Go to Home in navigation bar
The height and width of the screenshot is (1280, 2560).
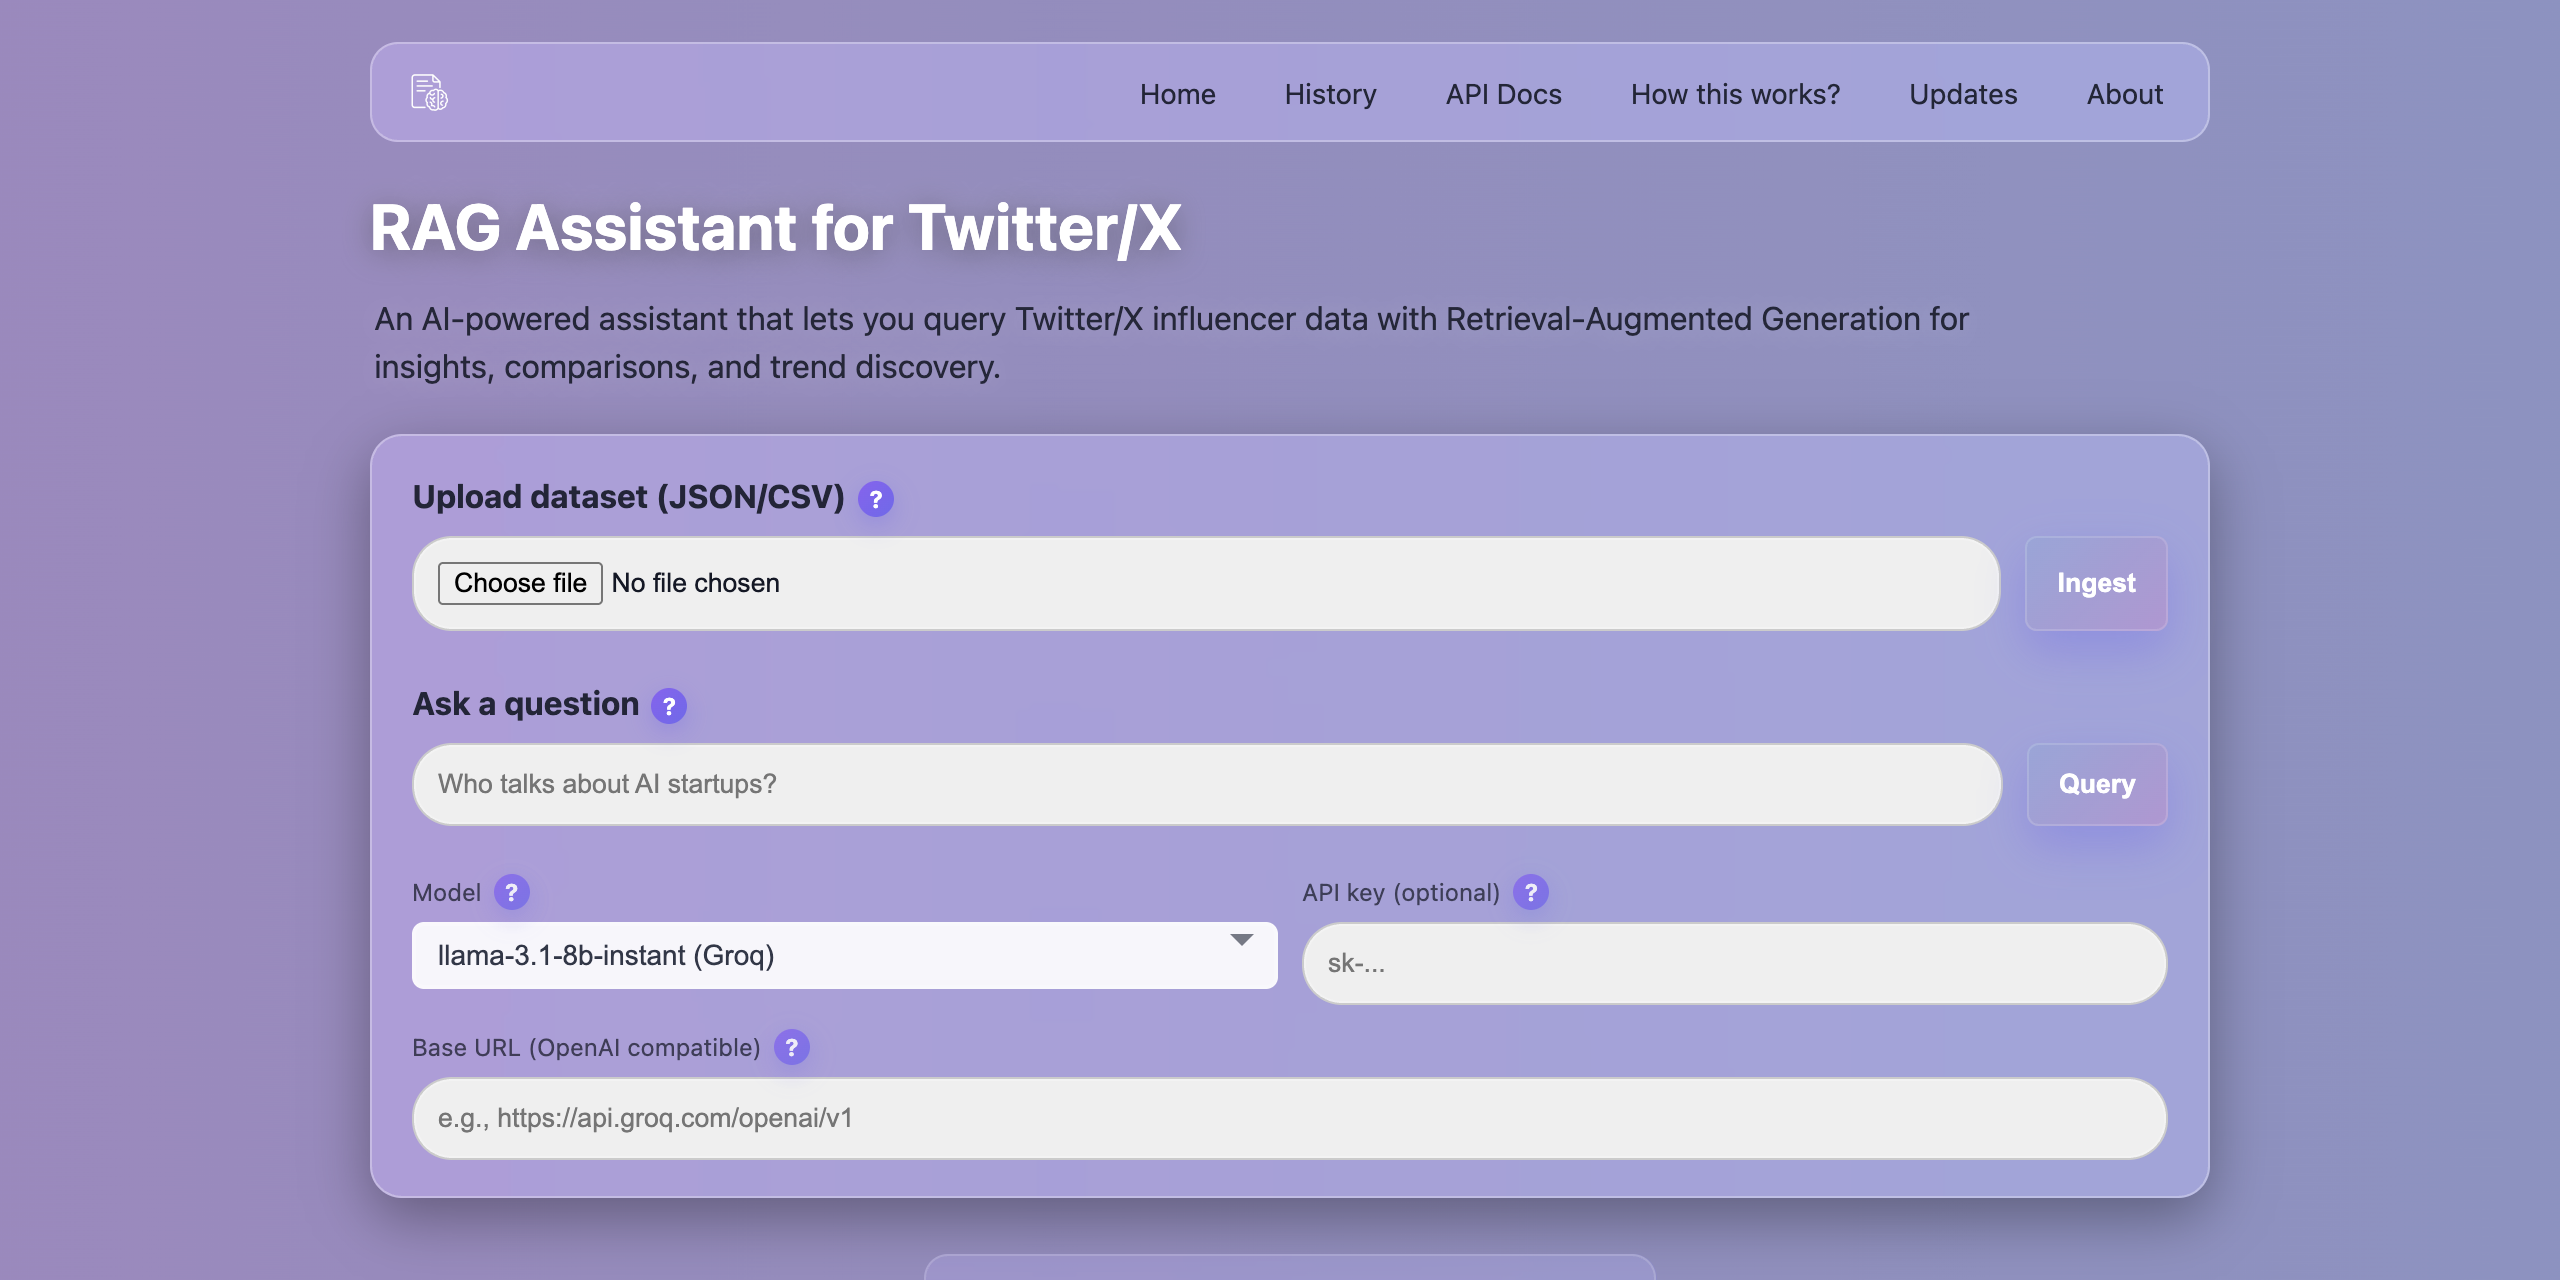point(1178,94)
